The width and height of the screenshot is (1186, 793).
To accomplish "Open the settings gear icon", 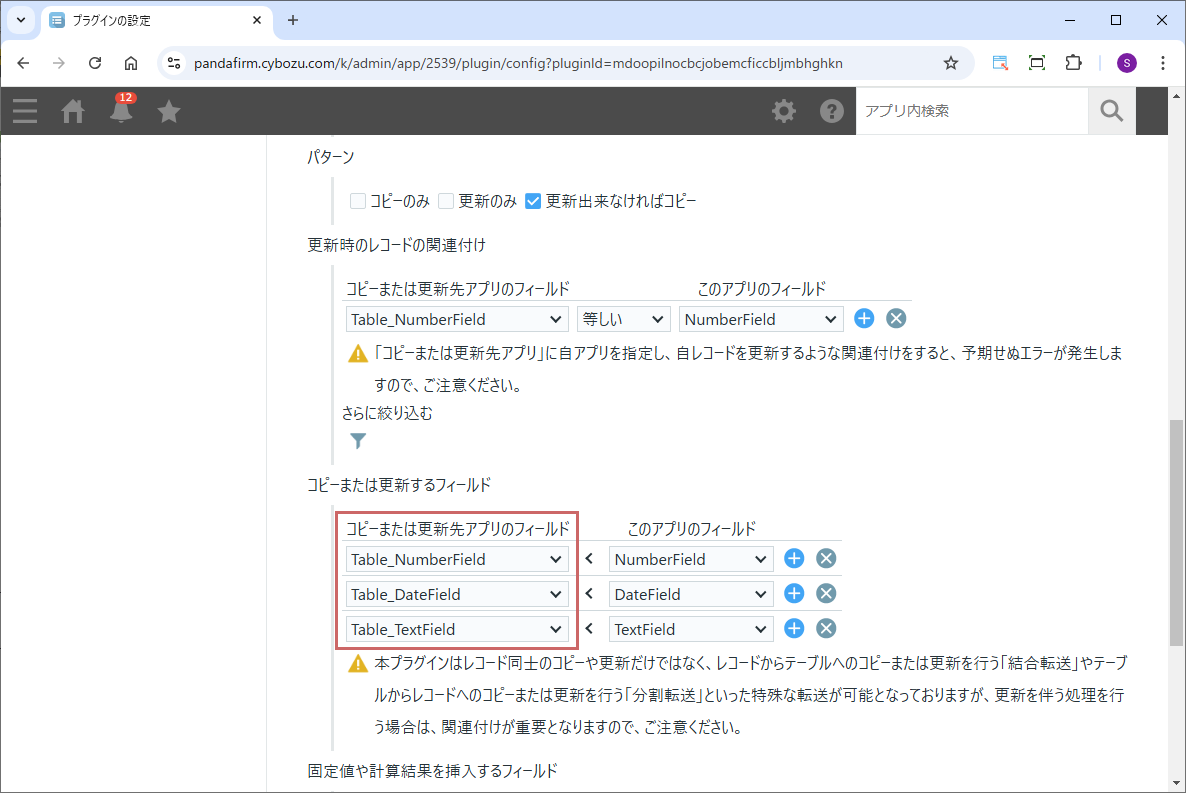I will [x=784, y=111].
